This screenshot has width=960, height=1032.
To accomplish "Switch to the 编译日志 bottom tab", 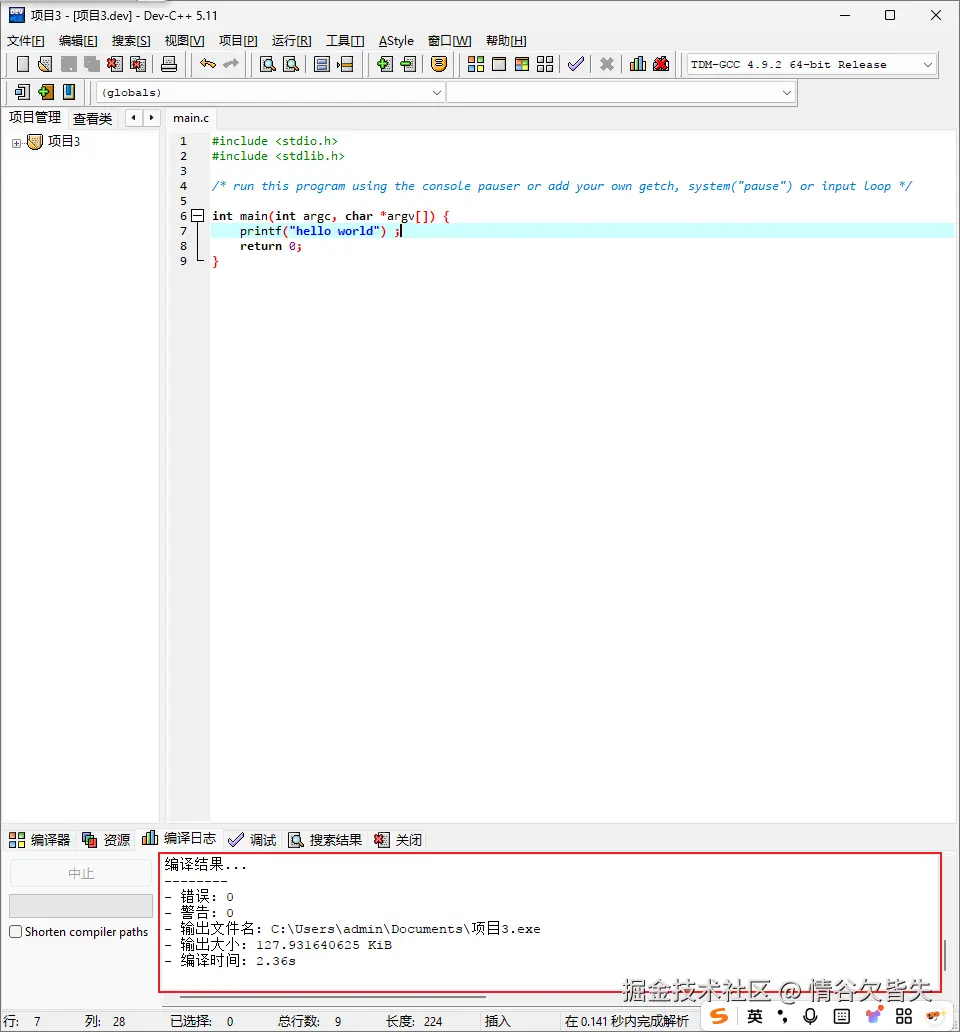I will pyautogui.click(x=179, y=838).
